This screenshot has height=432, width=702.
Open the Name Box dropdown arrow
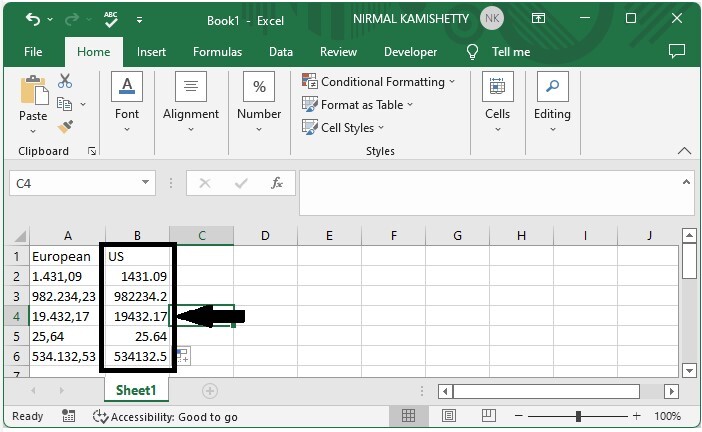click(x=145, y=183)
